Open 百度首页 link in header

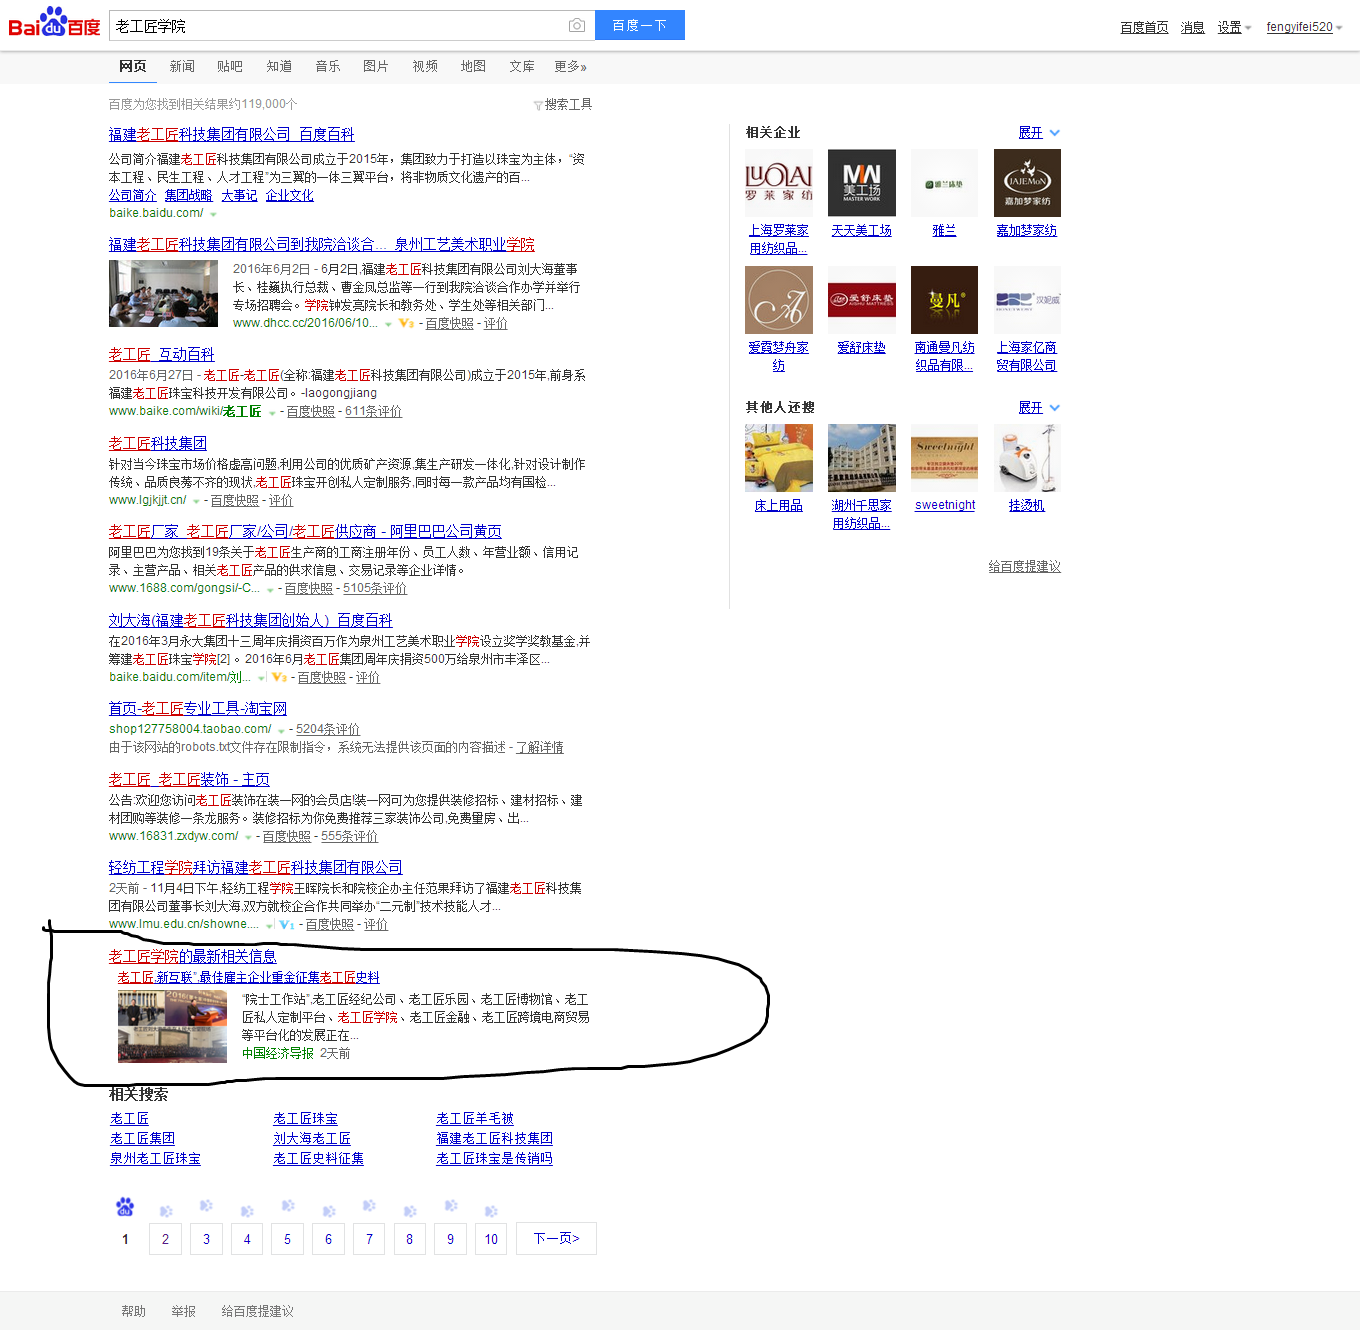[1144, 27]
